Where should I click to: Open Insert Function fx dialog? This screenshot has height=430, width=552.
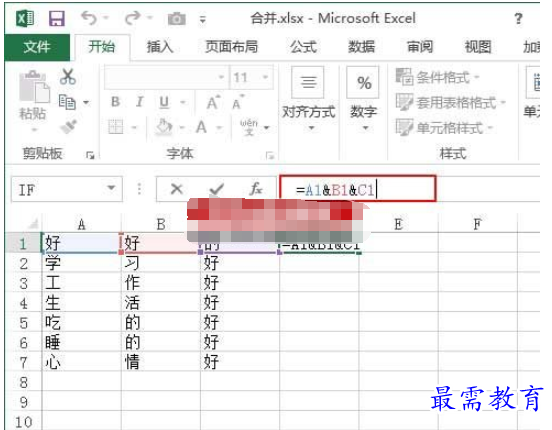tap(256, 189)
